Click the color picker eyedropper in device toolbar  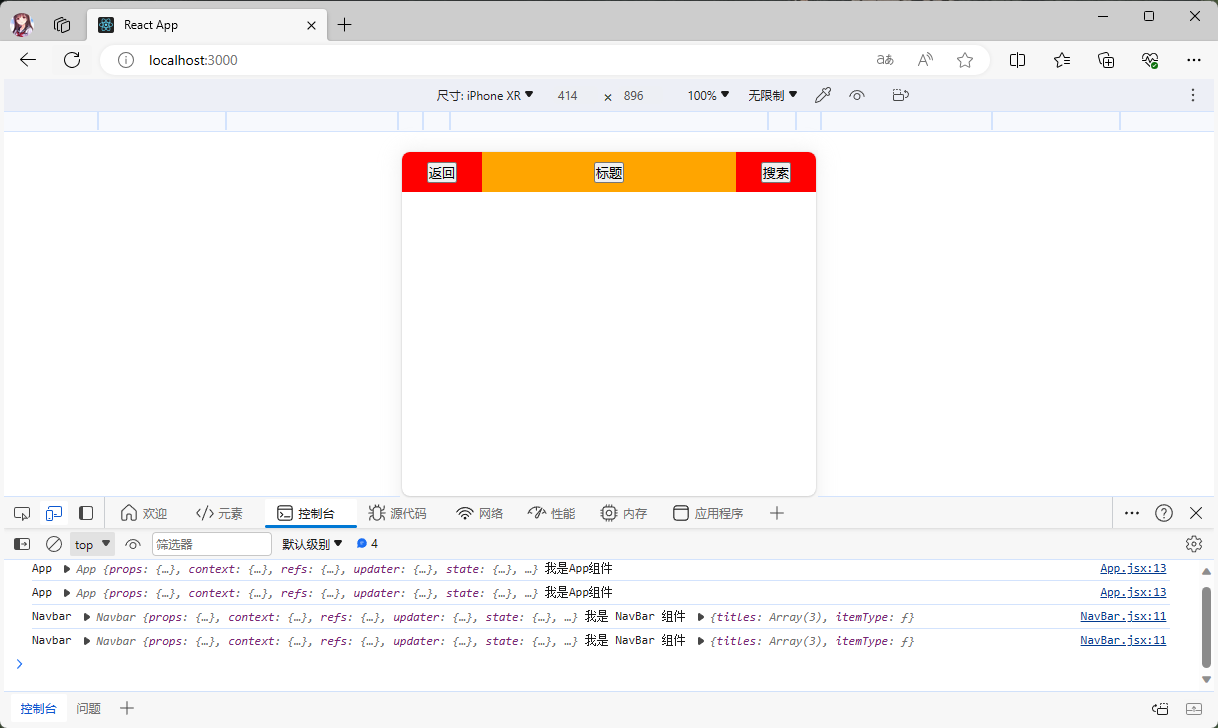click(823, 96)
